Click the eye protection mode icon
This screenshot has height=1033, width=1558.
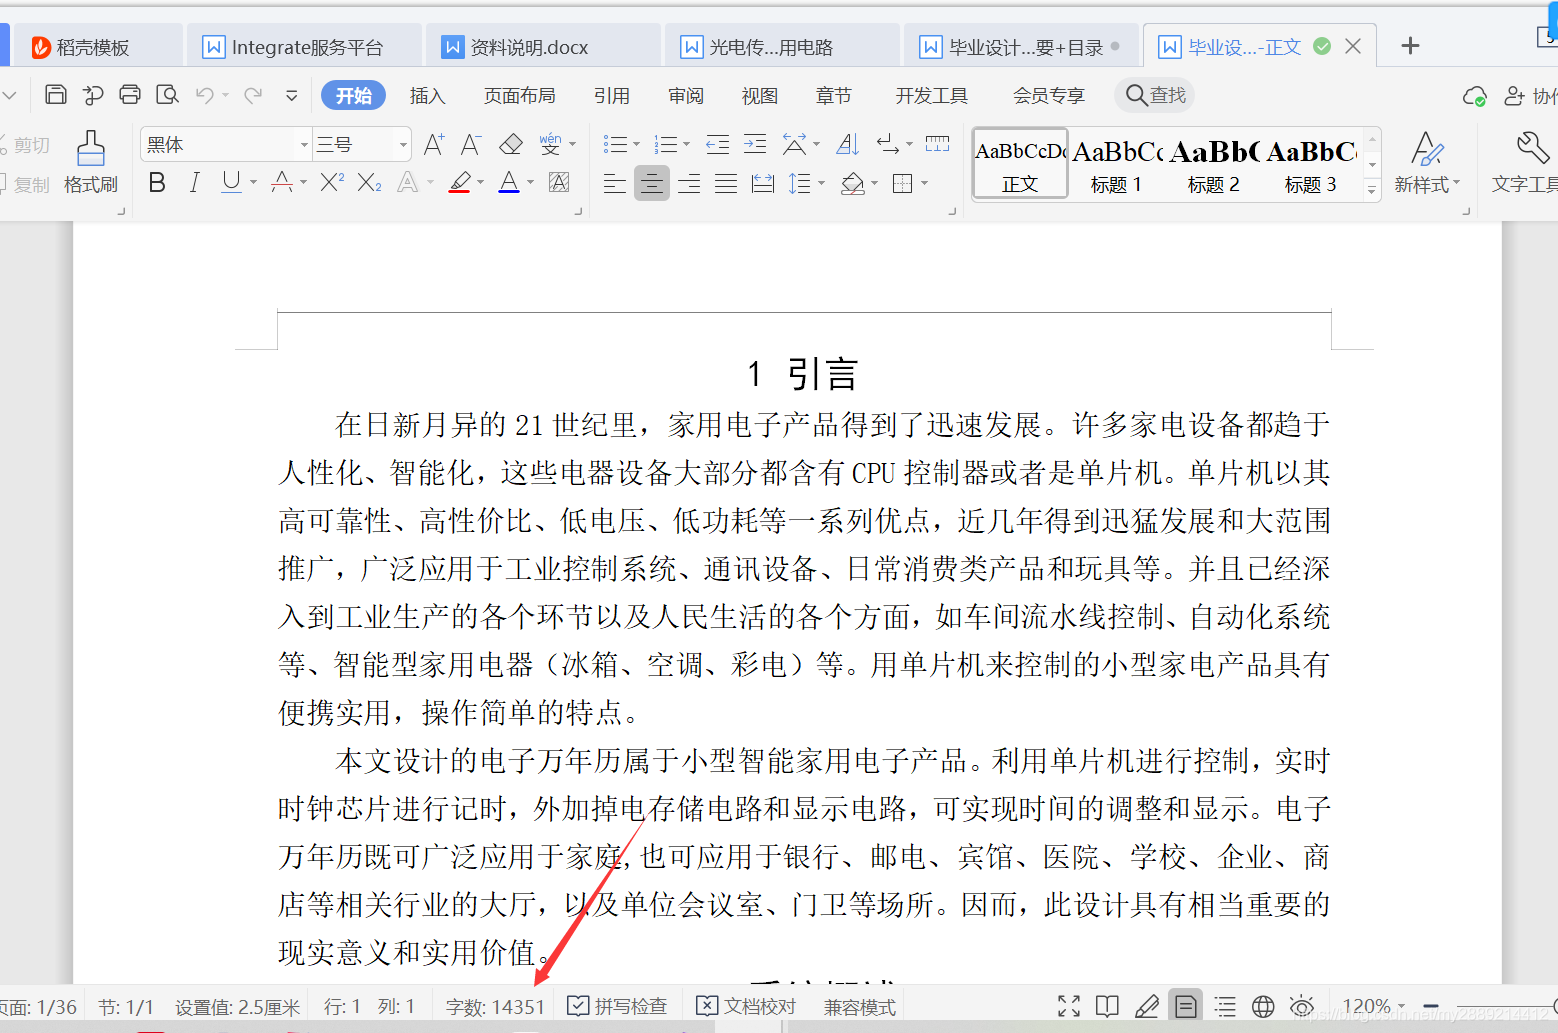[1302, 1006]
